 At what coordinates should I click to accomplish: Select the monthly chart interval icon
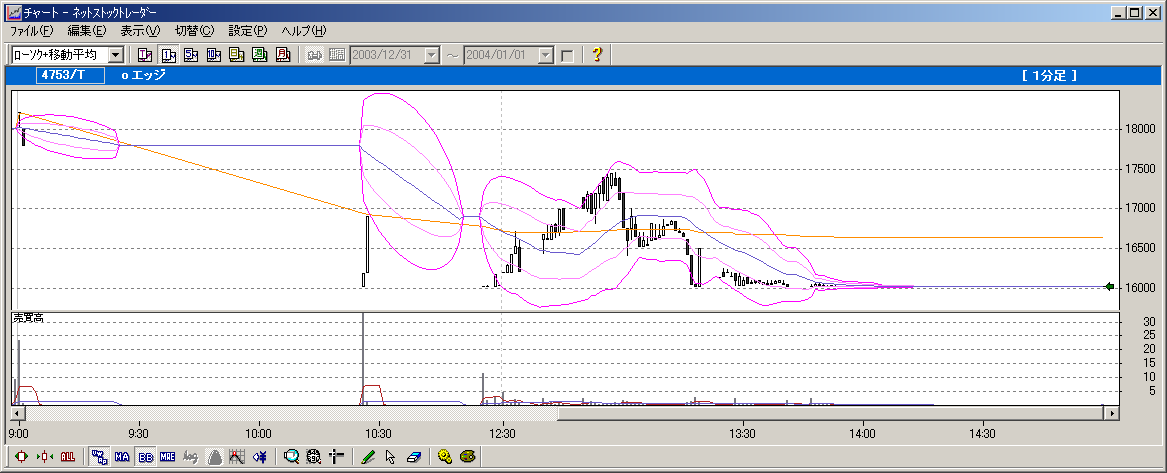click(283, 55)
